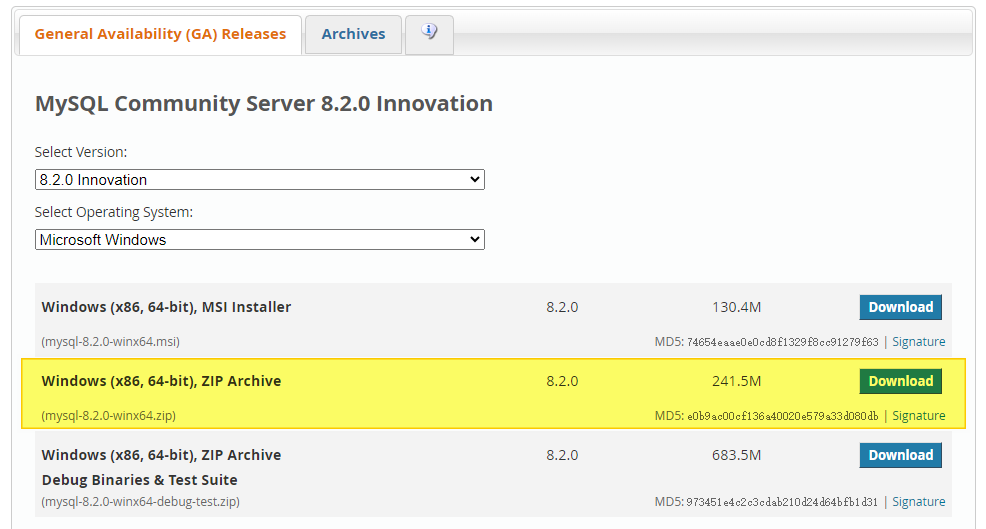Open the Select Version dropdown
The image size is (986, 529).
click(x=260, y=180)
